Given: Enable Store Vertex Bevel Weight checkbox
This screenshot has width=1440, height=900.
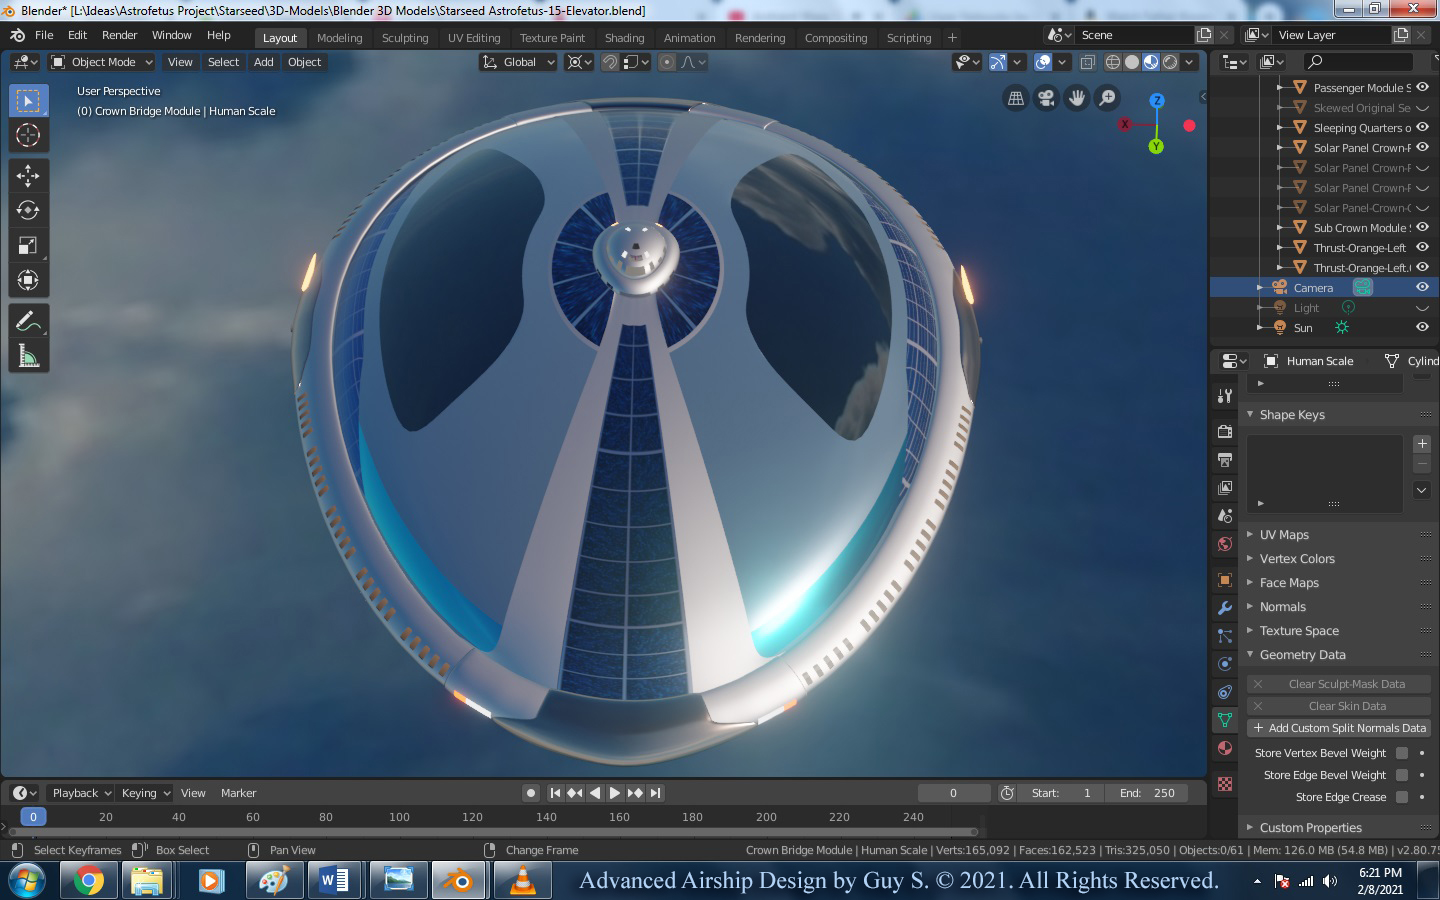Looking at the screenshot, I should [x=1402, y=753].
